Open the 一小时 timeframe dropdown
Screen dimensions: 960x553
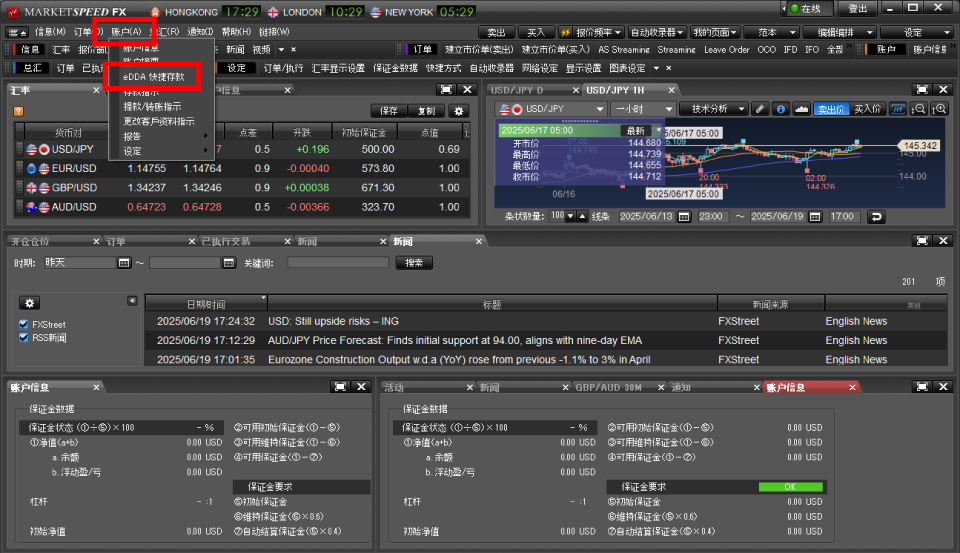pyautogui.click(x=643, y=109)
